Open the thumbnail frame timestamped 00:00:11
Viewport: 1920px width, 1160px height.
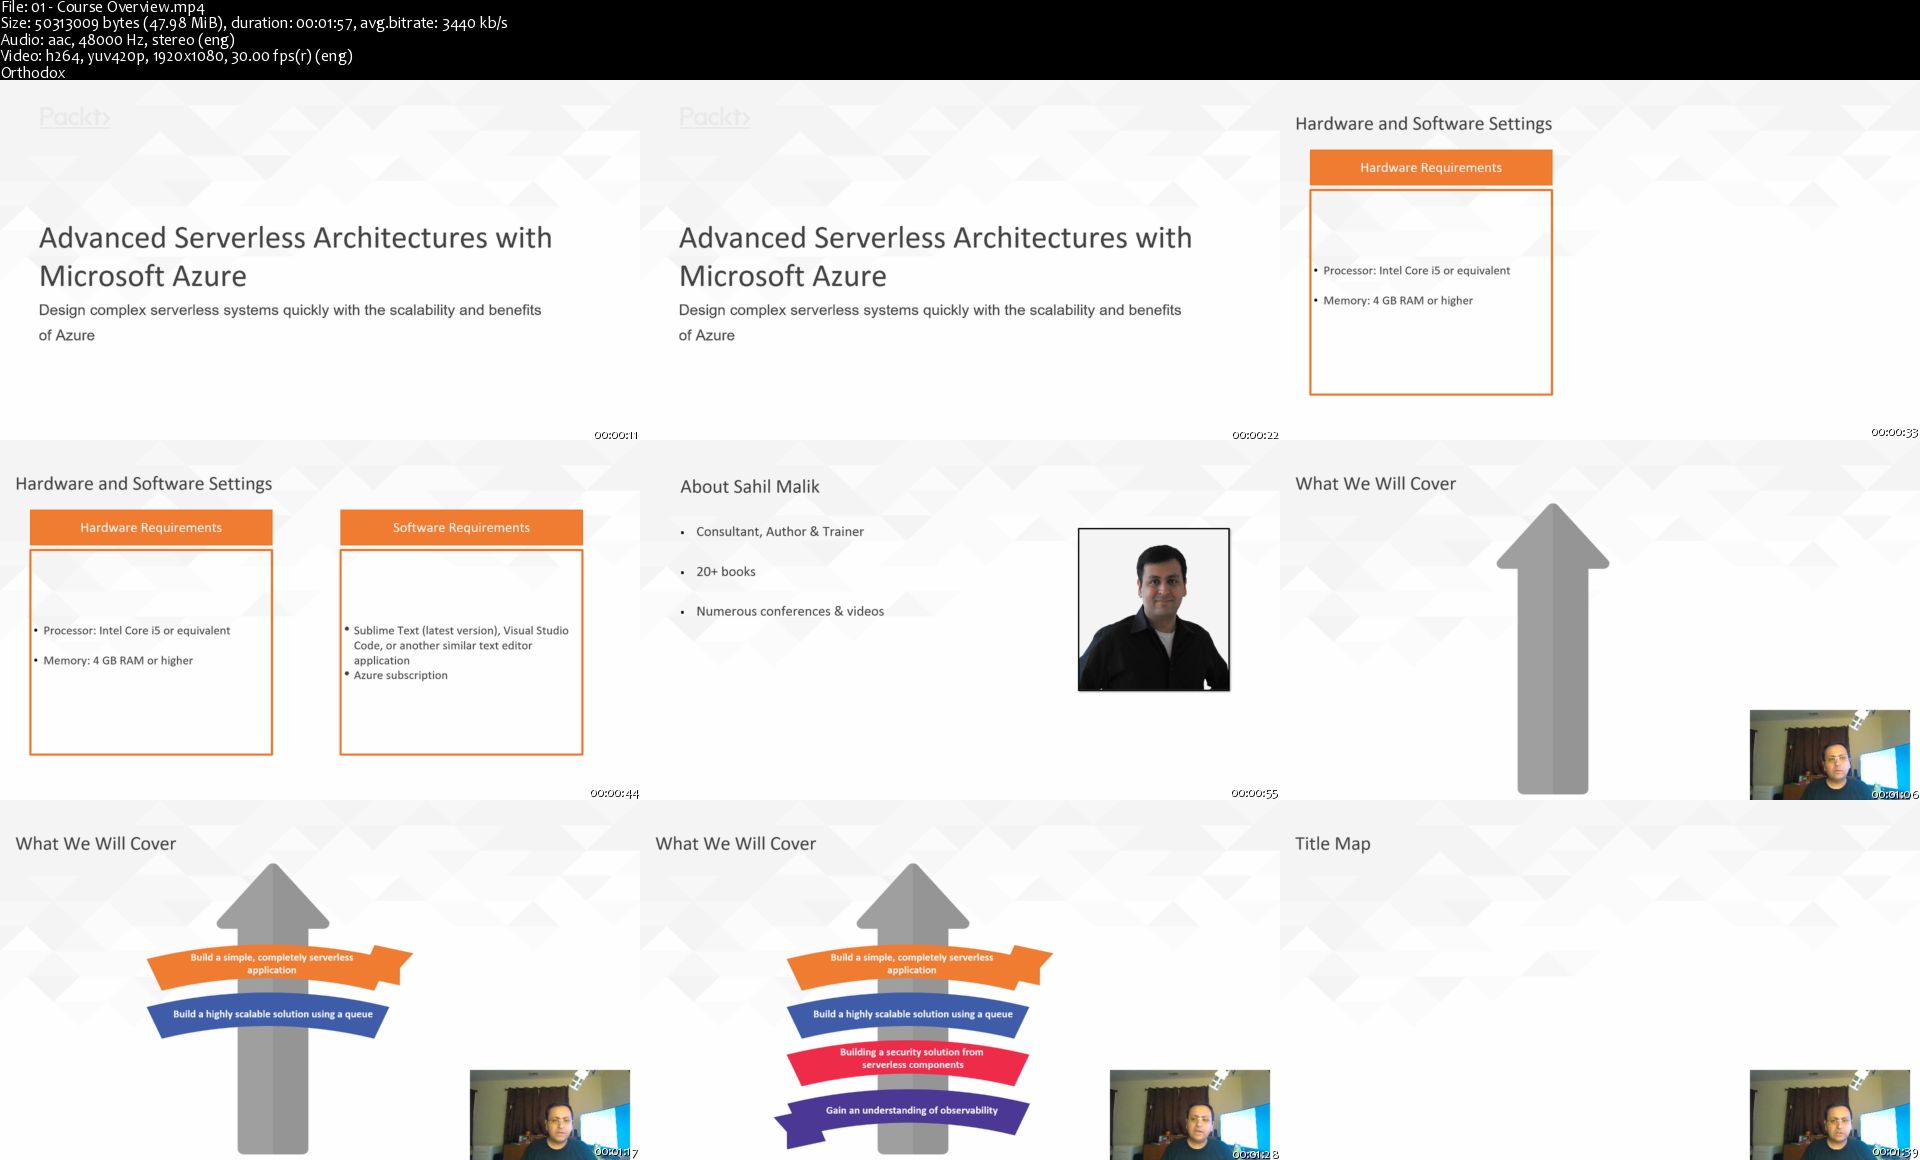click(x=320, y=260)
